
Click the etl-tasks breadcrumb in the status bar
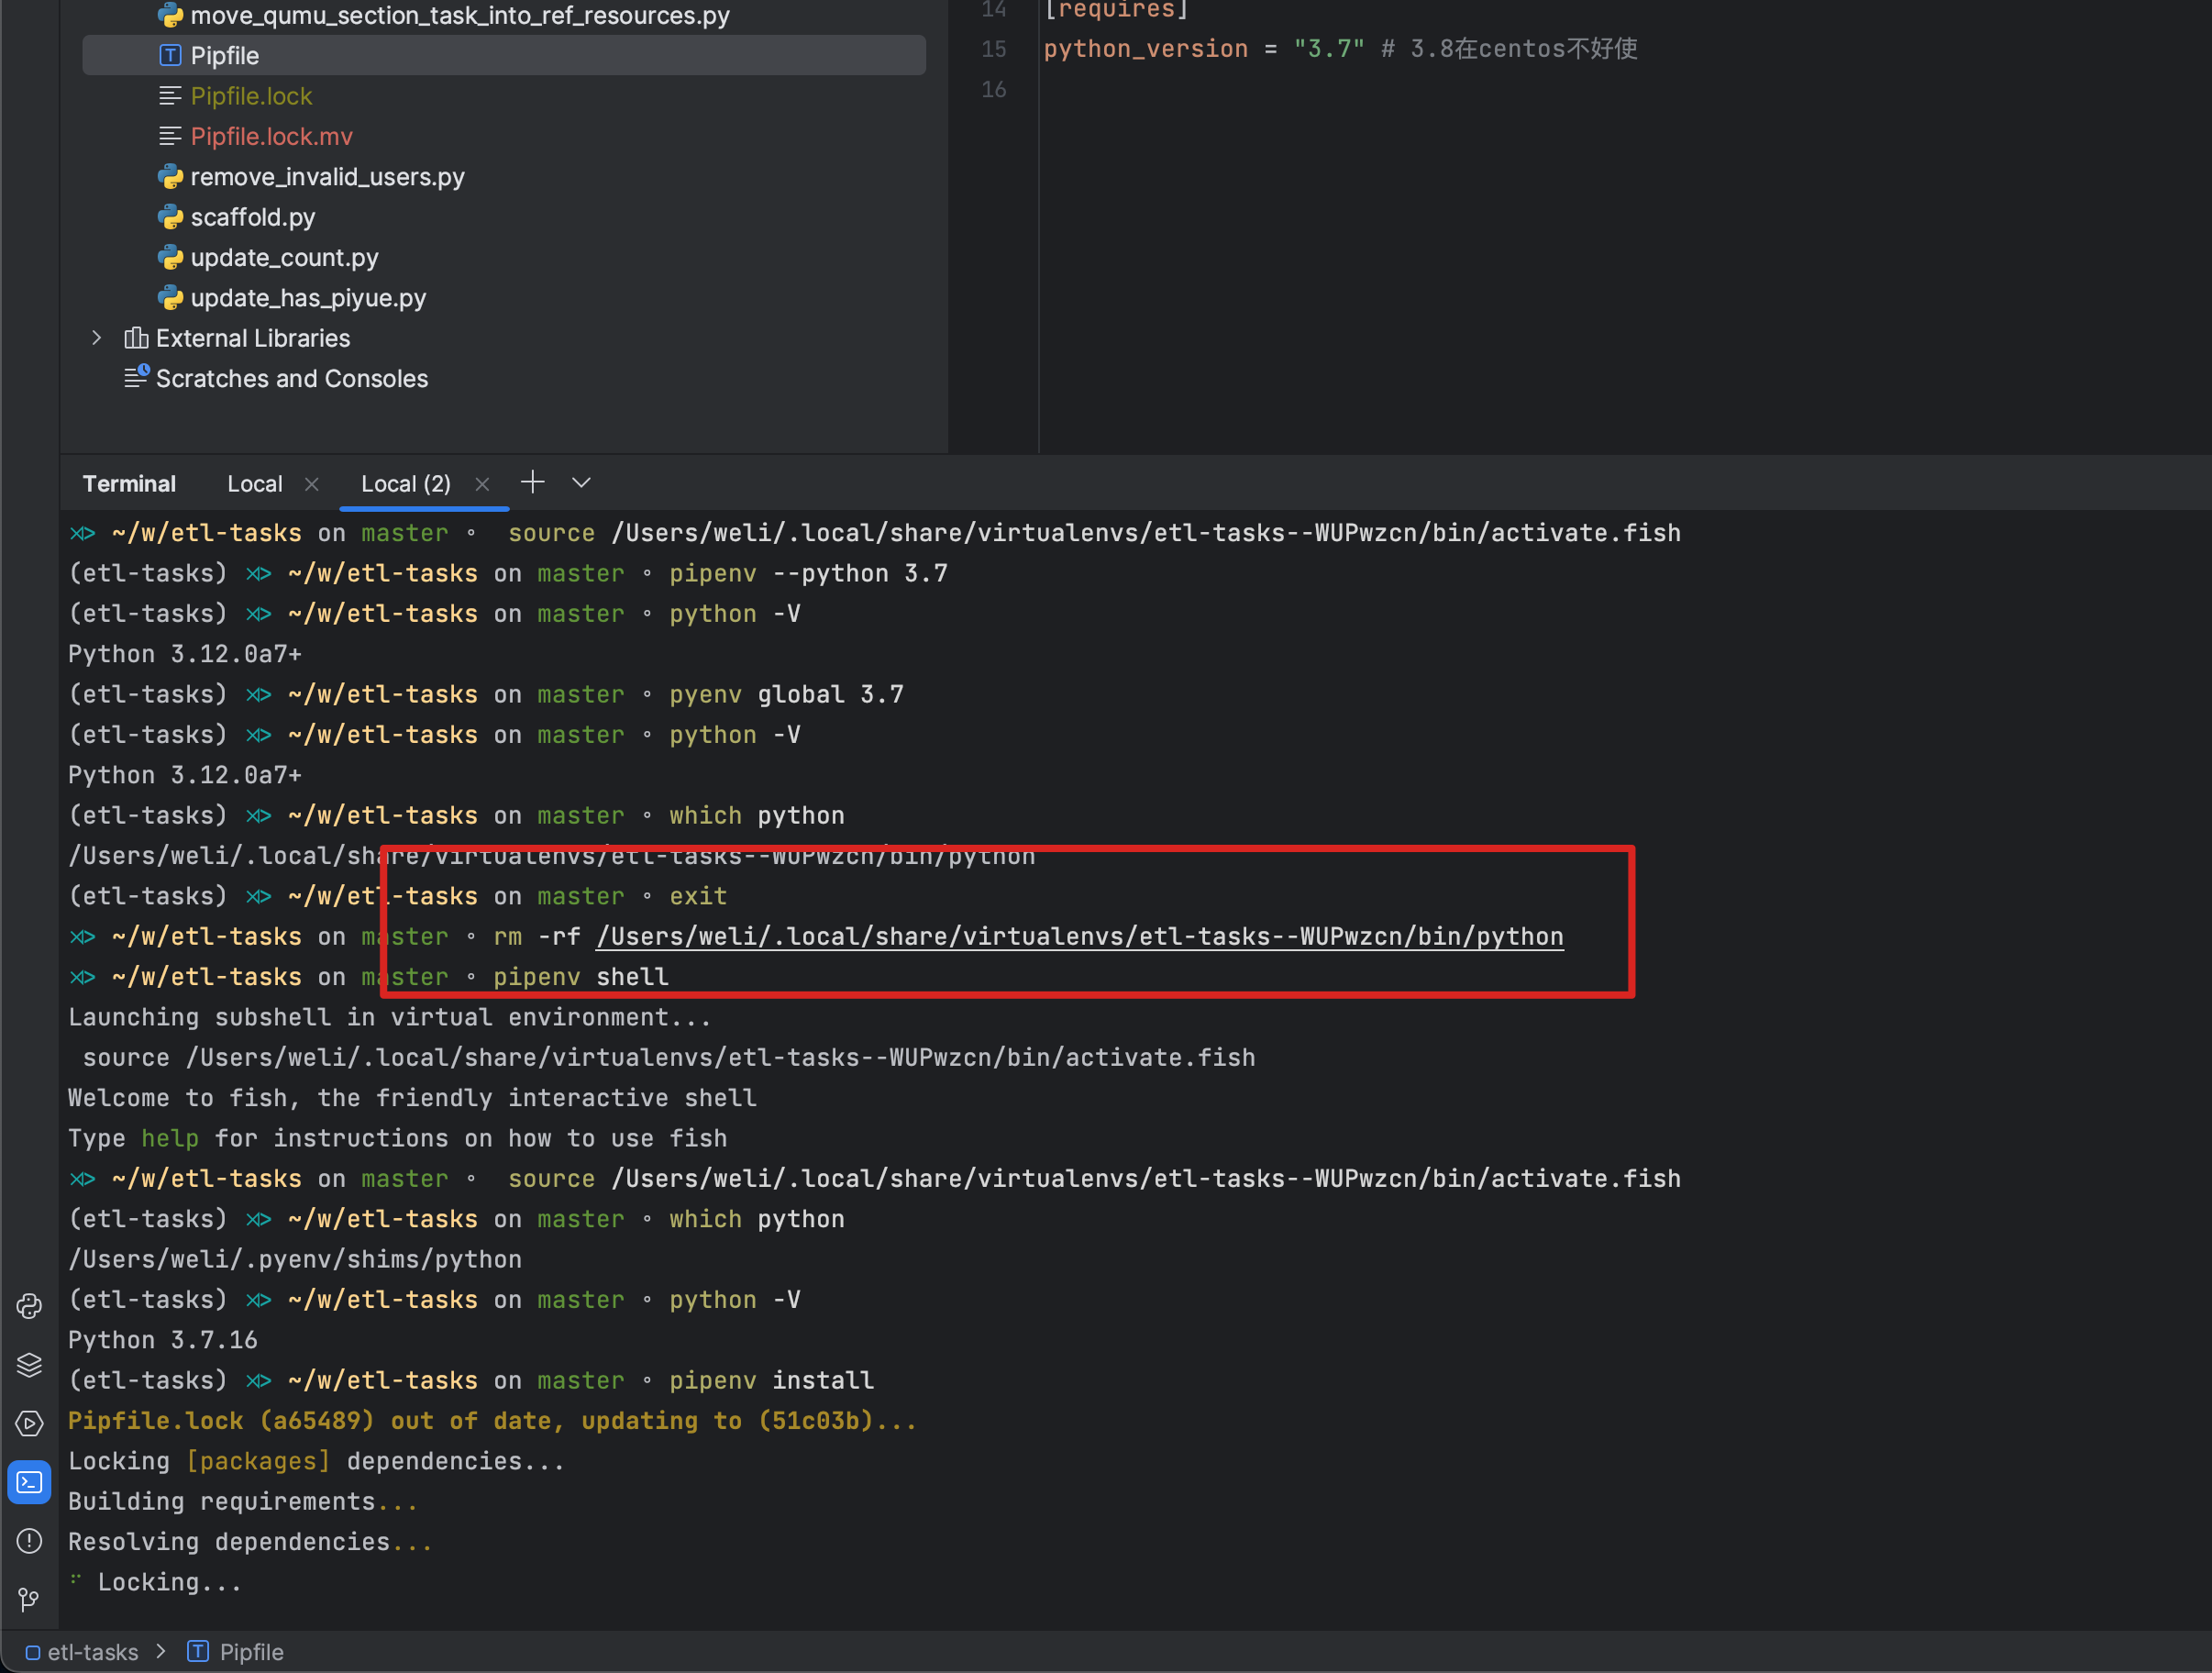92,1652
